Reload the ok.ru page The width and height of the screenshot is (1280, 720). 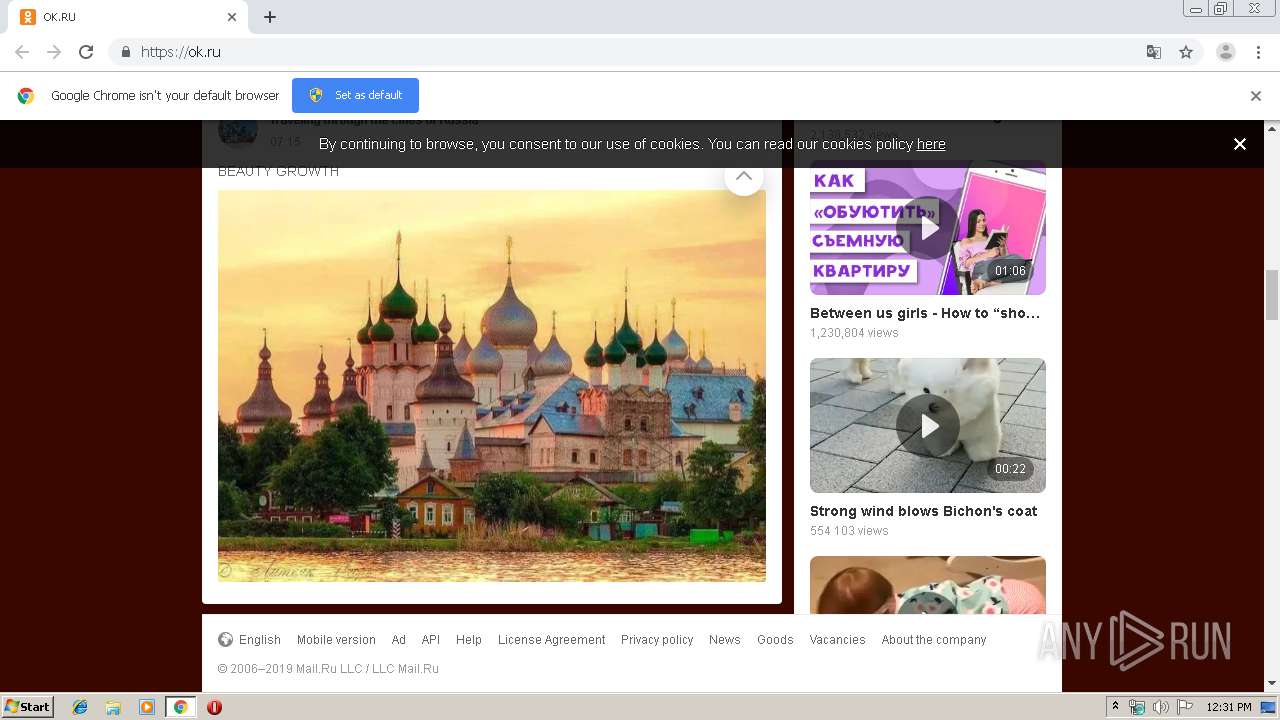(86, 52)
